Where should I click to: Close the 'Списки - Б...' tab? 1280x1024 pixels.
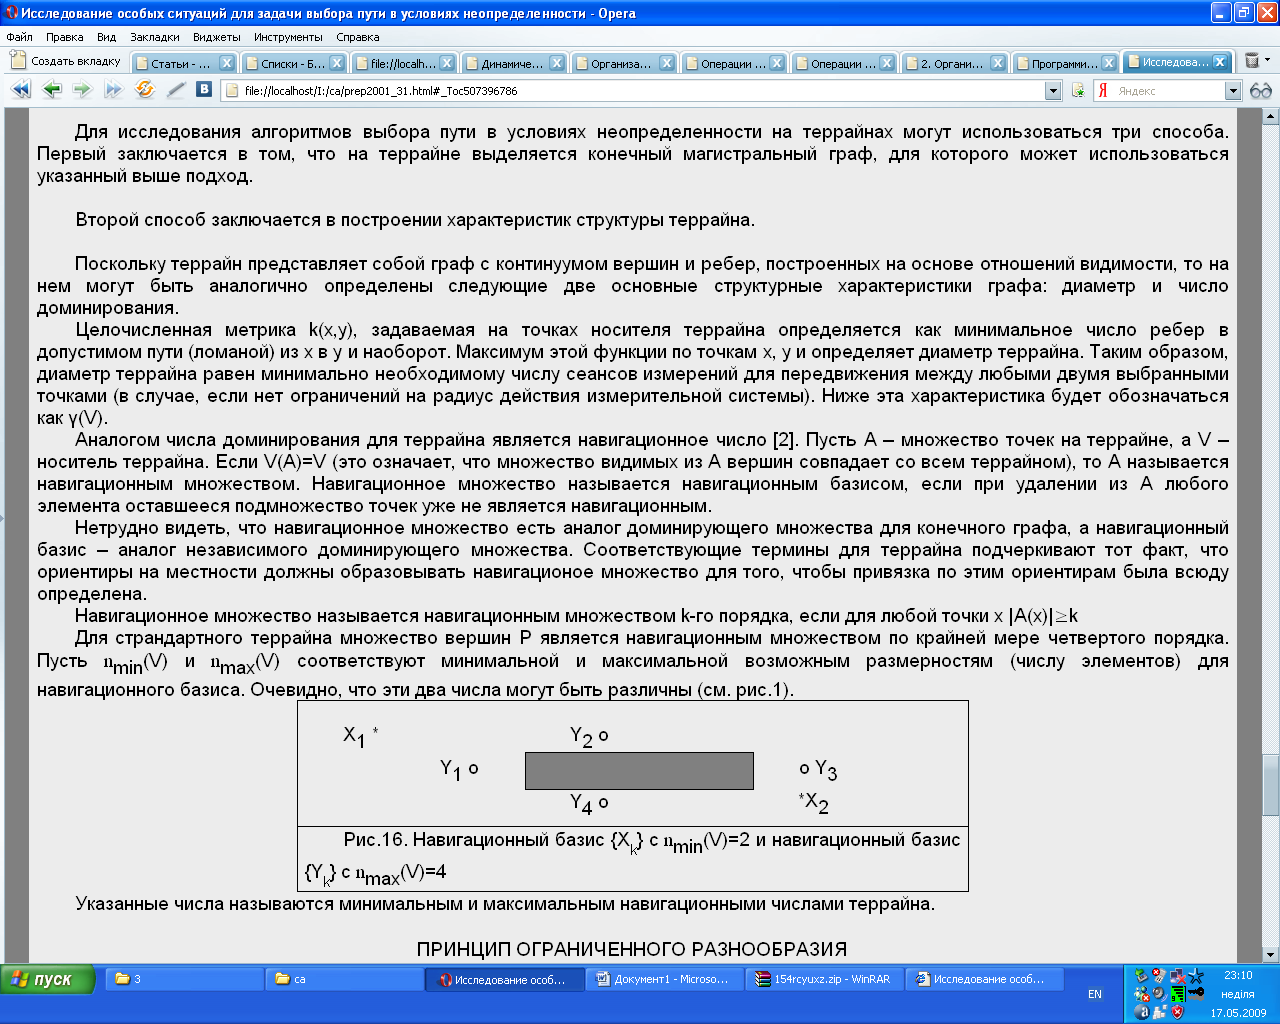coord(337,63)
